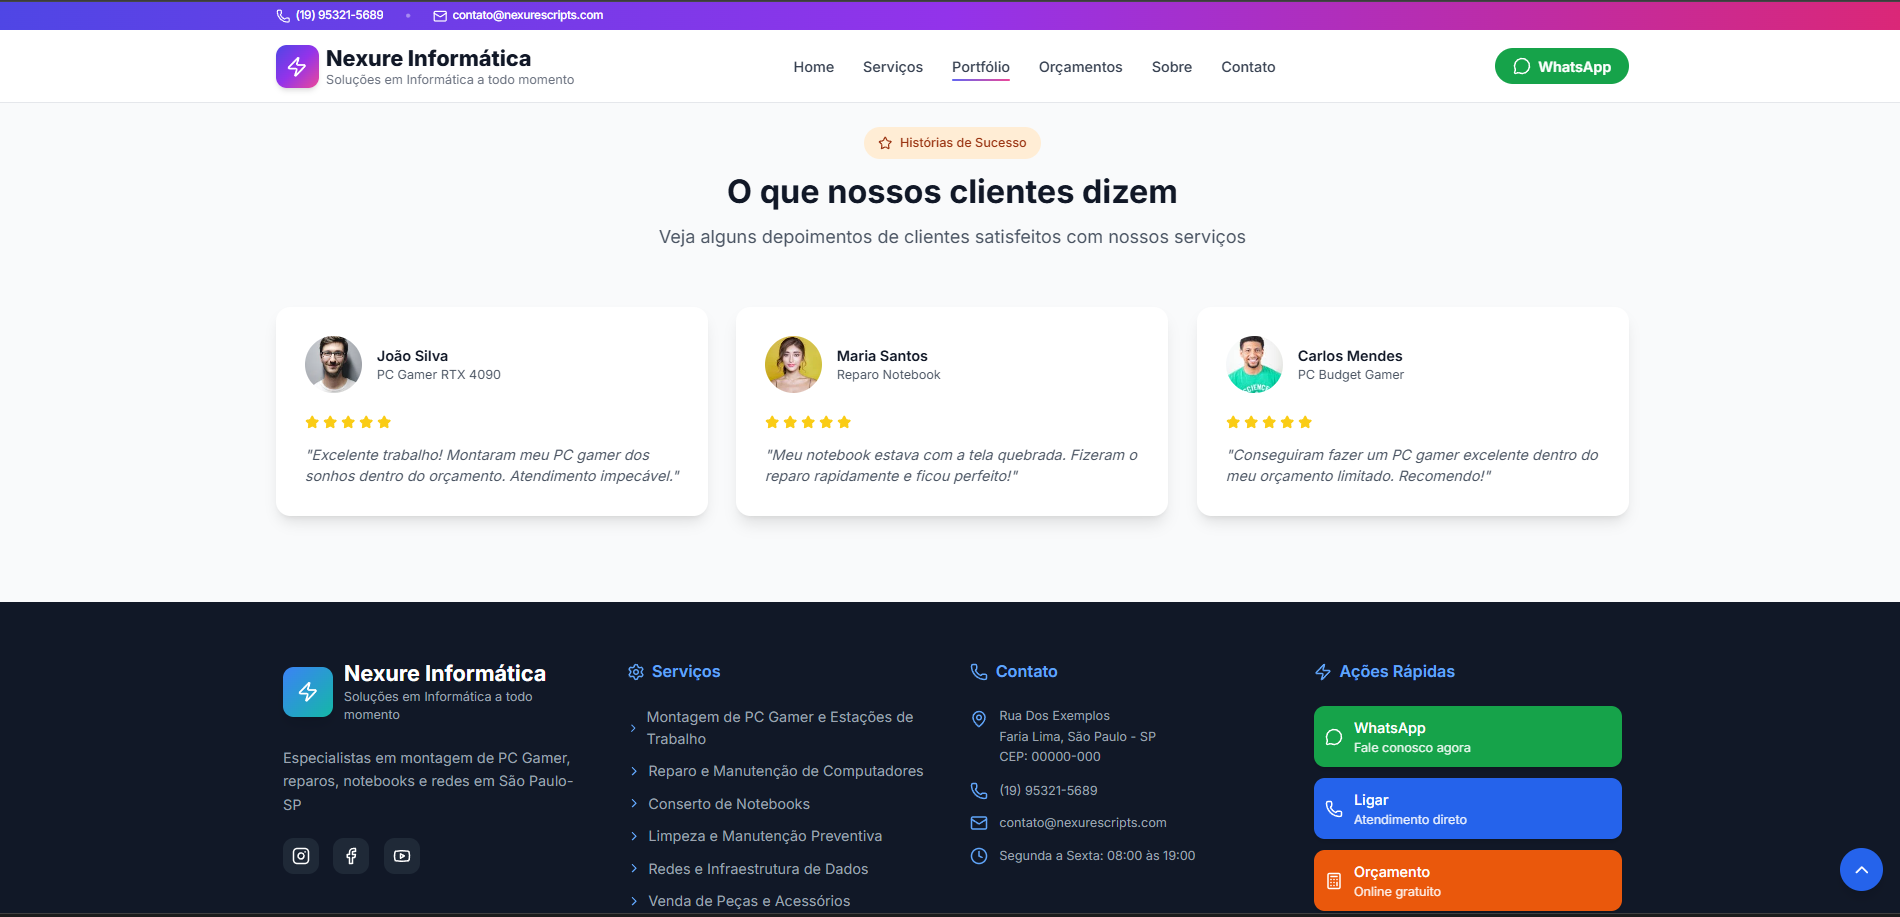The height and width of the screenshot is (917, 1900).
Task: Click the clock icon beside business hours
Action: tap(979, 856)
